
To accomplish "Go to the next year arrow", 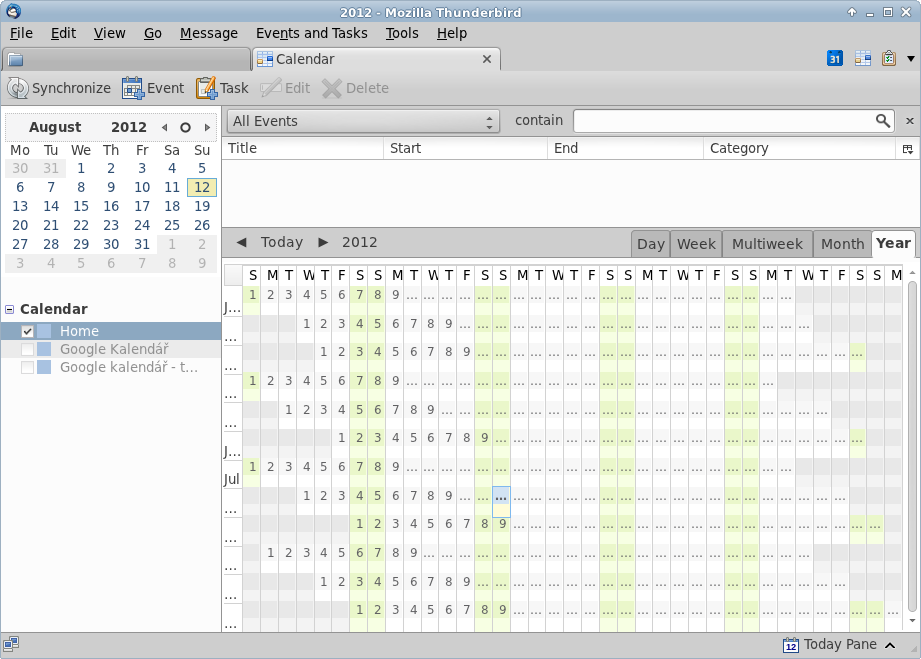I will click(323, 243).
